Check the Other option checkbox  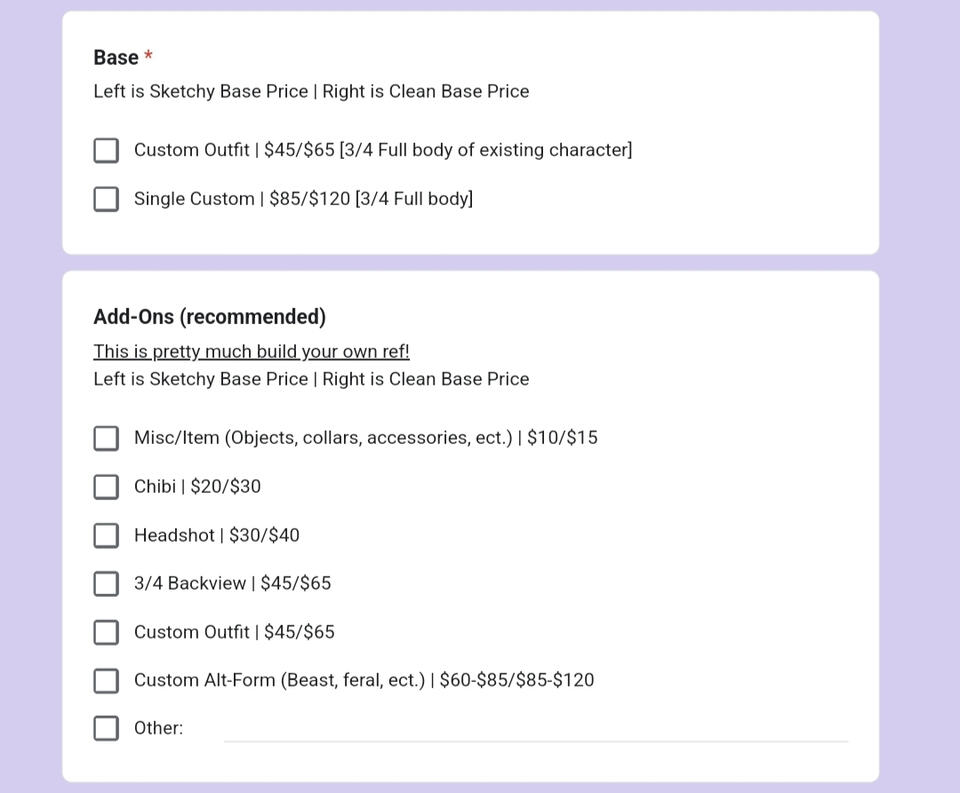click(x=106, y=728)
